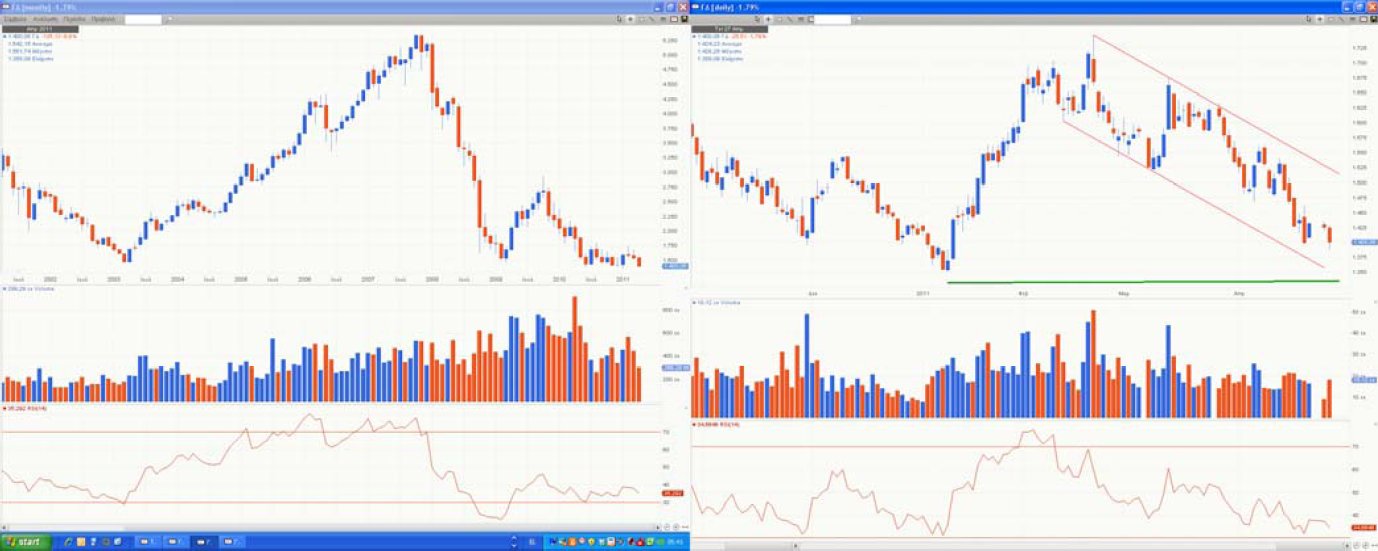This screenshot has width=1378, height=551.
Task: Expand dropdown arrow beside monthly chart symbol field
Action: click(169, 19)
